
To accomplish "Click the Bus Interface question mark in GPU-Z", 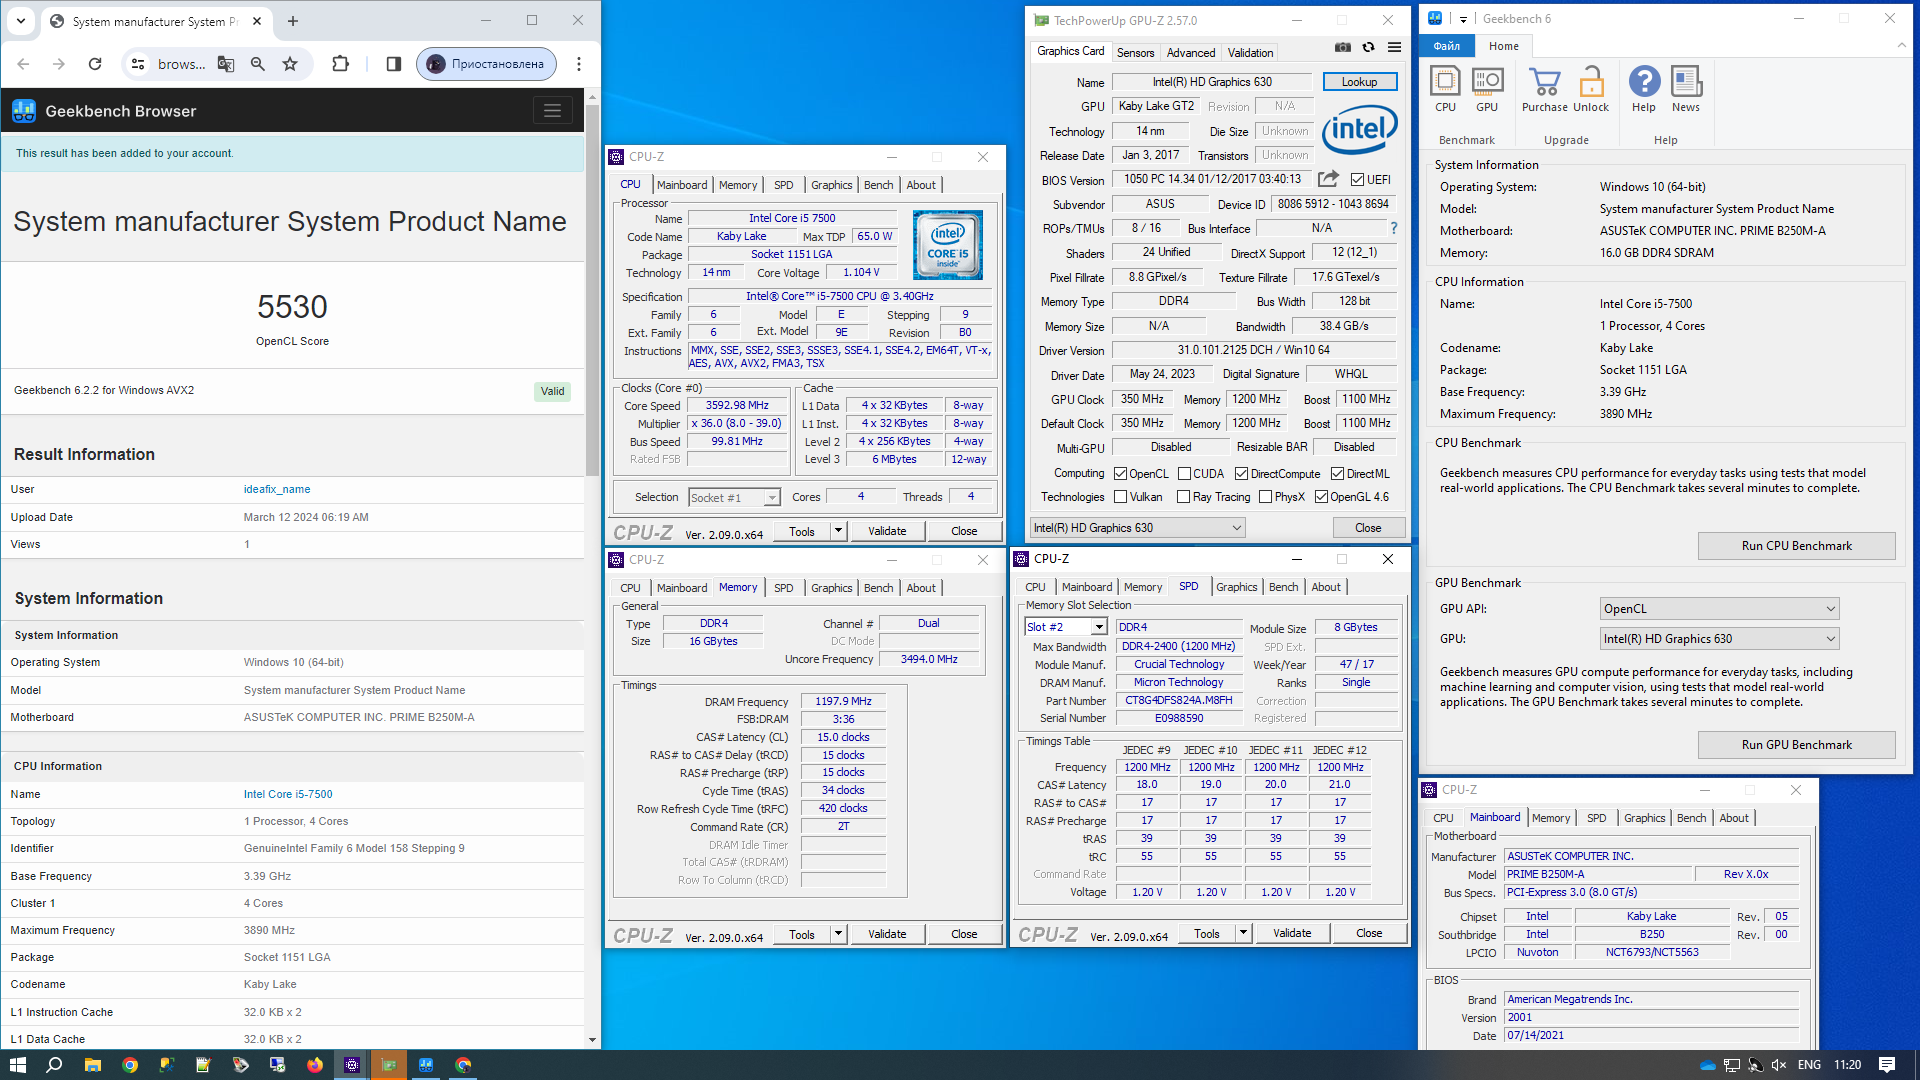I will (x=1394, y=228).
